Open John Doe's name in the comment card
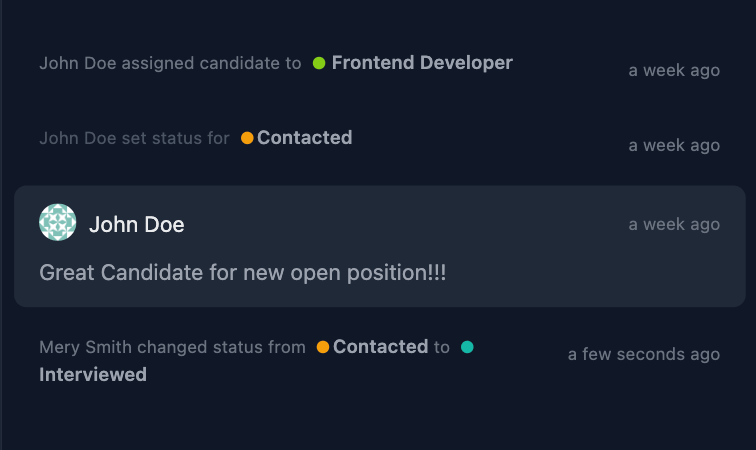 136,224
